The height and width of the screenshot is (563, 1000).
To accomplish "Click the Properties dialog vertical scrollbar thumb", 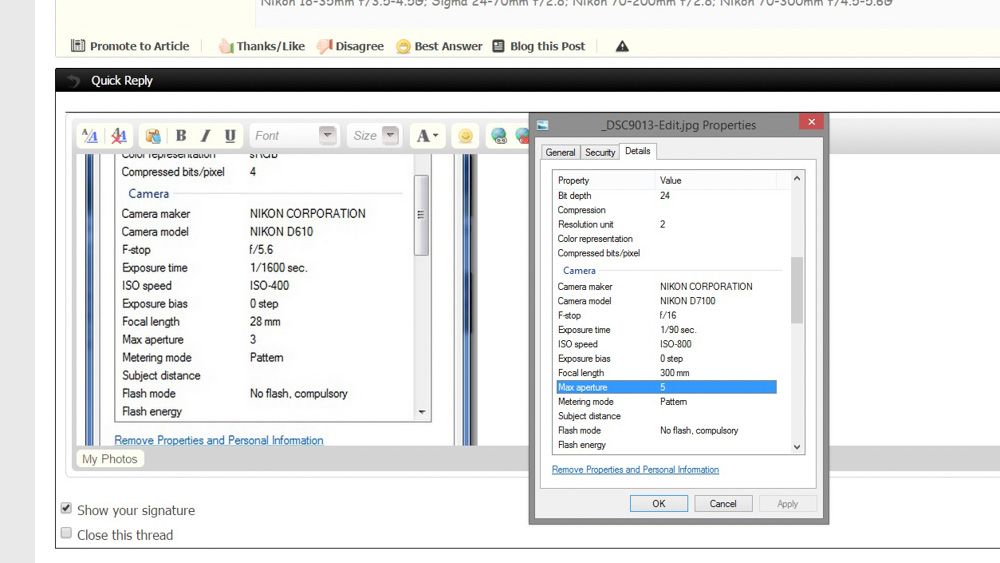I will point(797,290).
